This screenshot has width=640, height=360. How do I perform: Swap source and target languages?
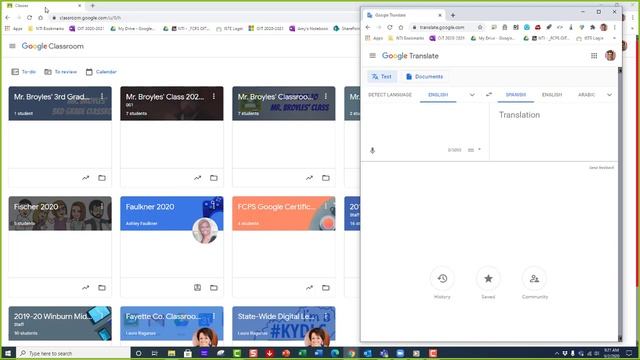click(x=489, y=95)
